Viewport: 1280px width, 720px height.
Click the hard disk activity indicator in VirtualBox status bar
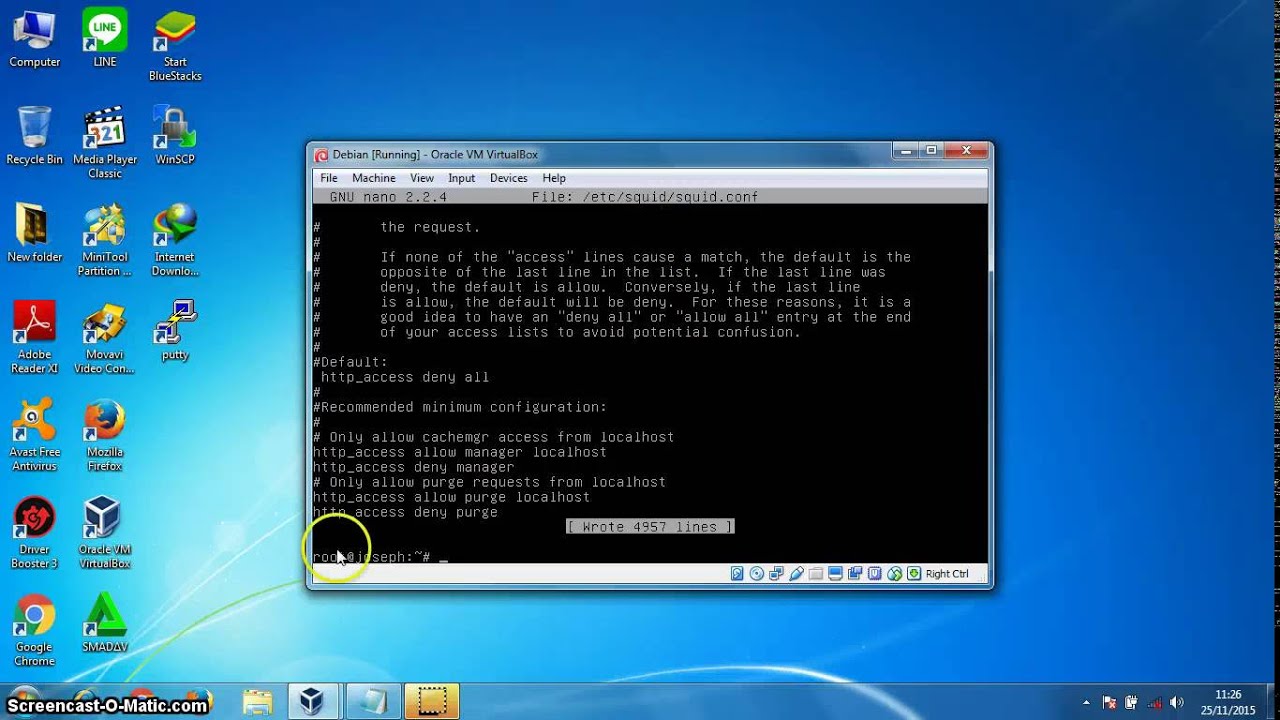(x=737, y=574)
